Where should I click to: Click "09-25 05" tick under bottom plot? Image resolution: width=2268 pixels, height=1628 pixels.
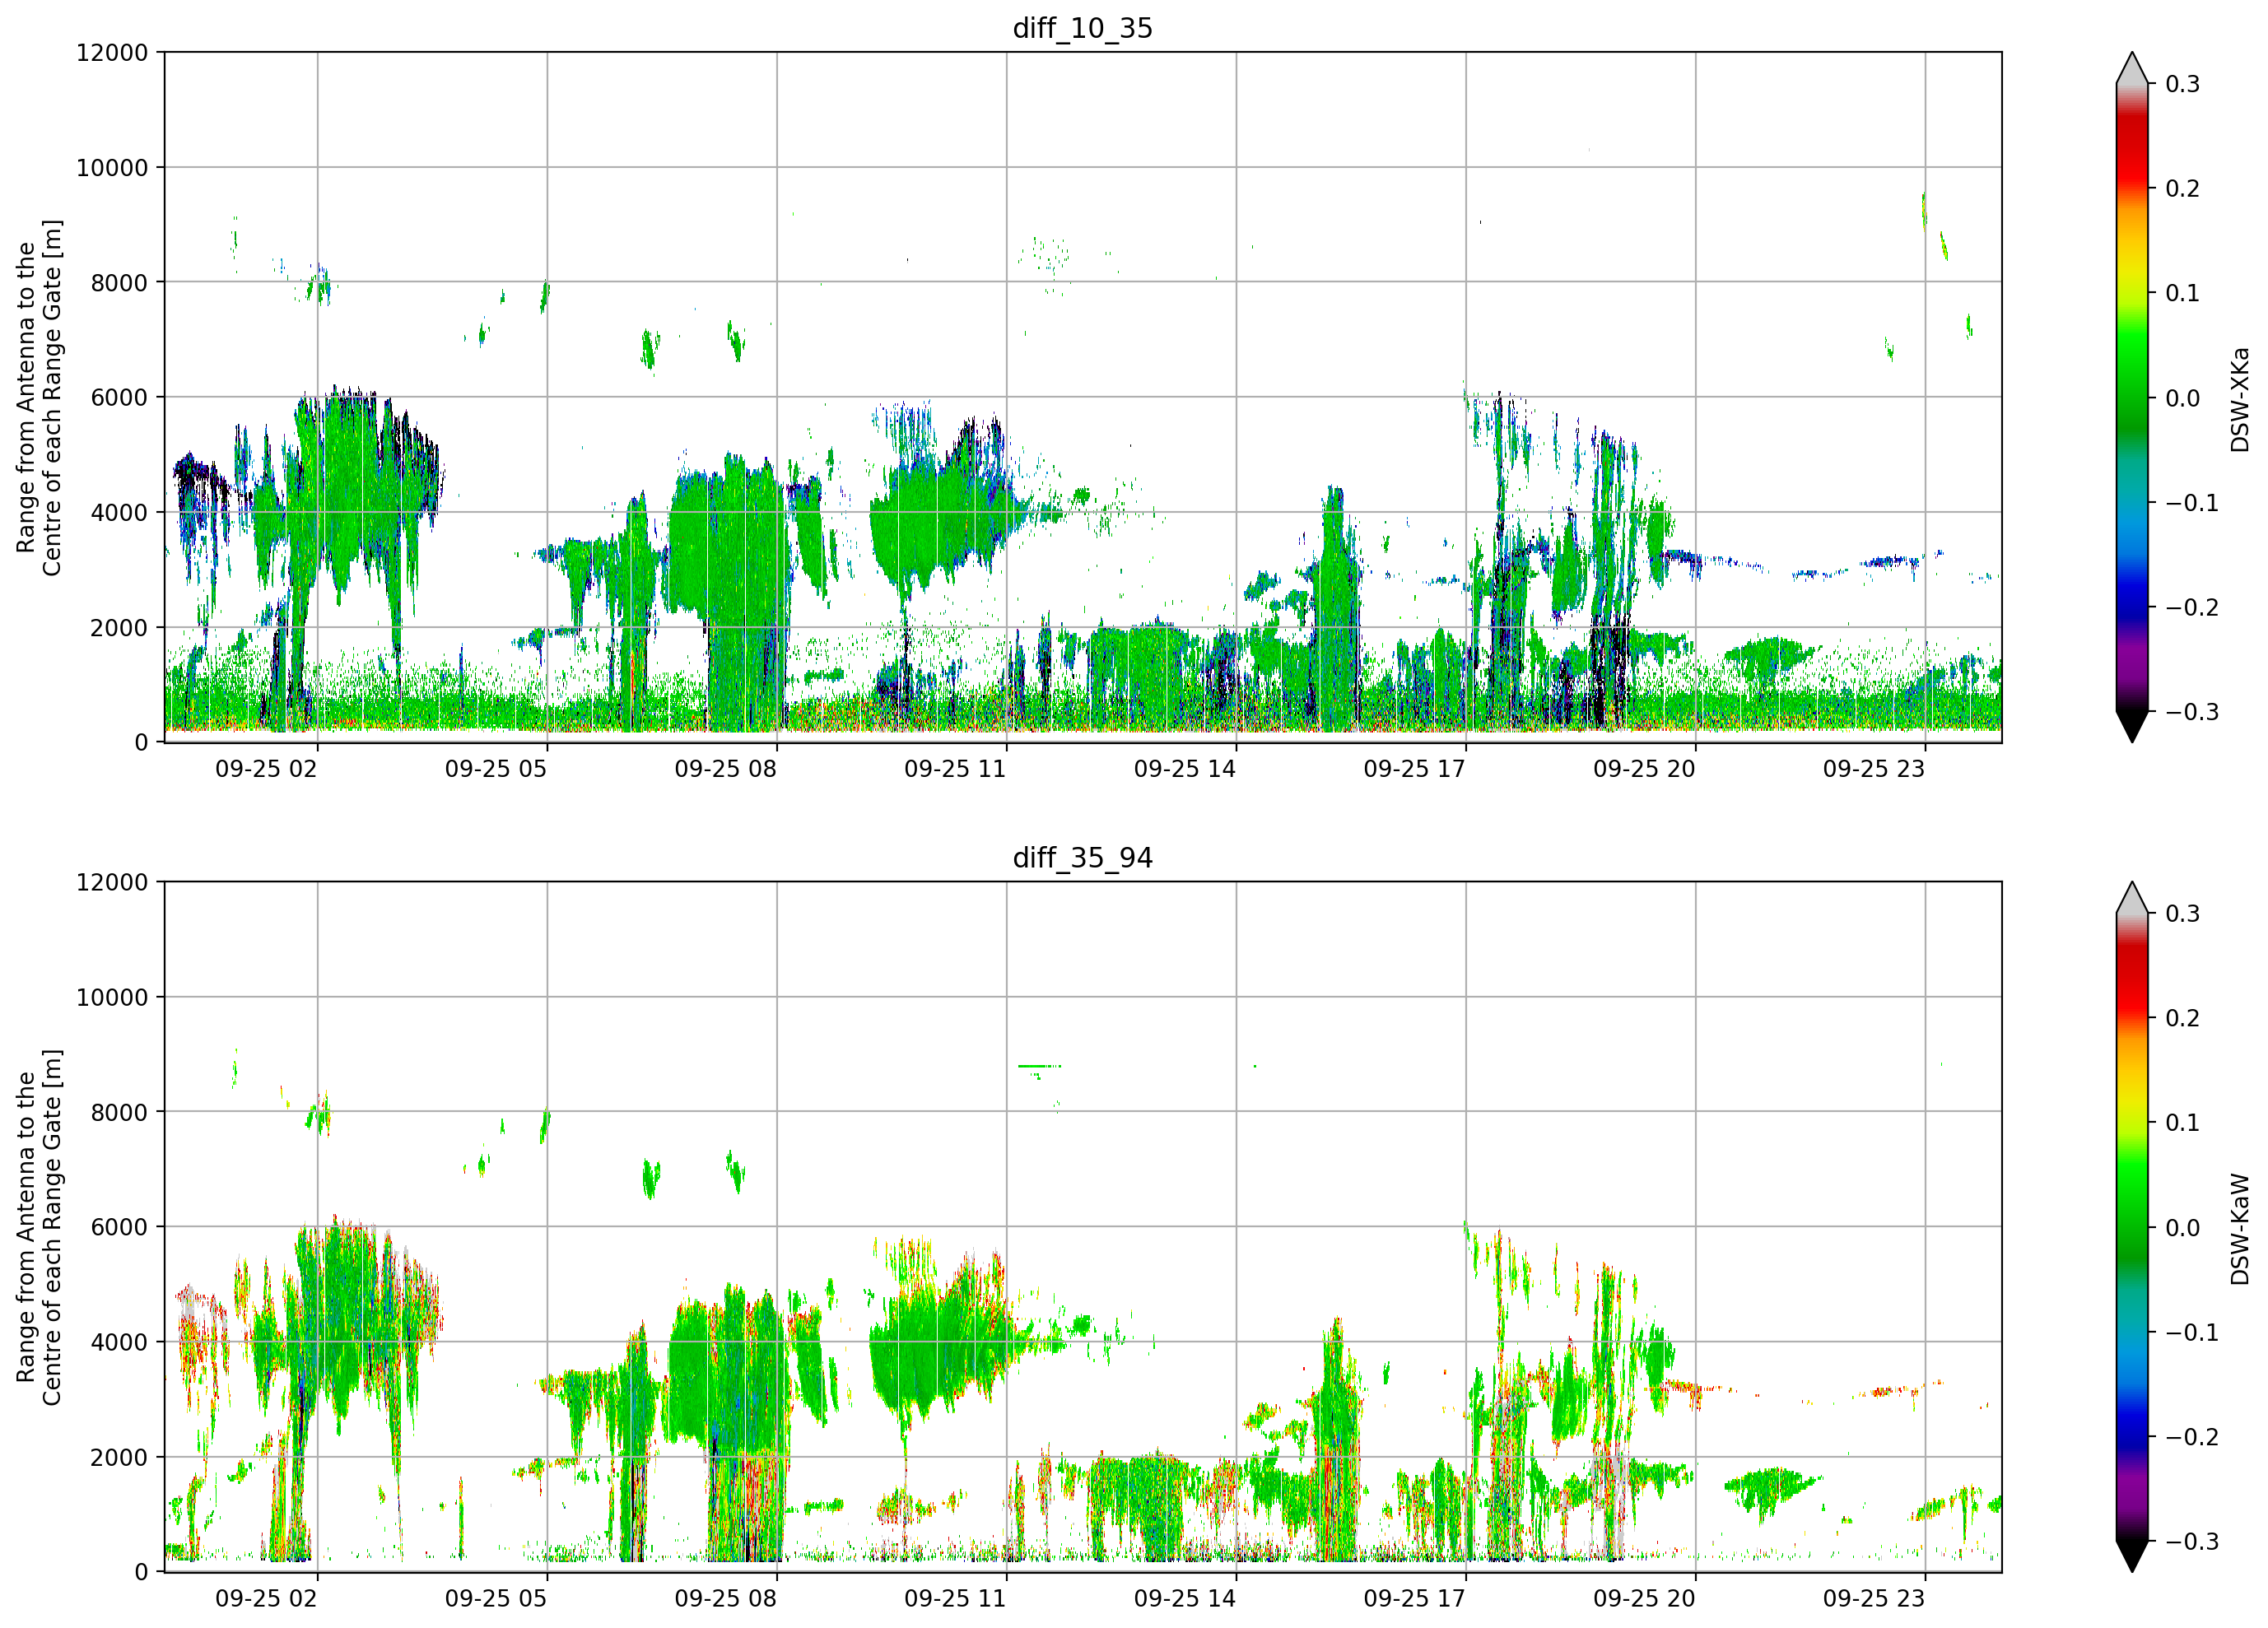coord(496,1599)
